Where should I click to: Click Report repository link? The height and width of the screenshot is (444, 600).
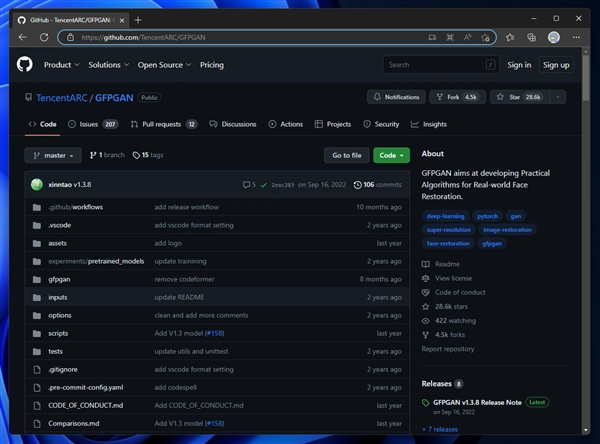448,349
